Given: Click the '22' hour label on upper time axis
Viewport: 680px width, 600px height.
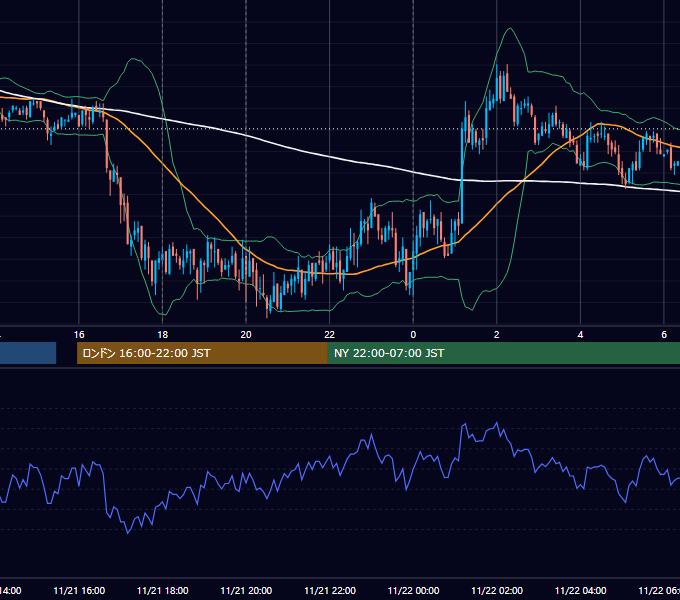Looking at the screenshot, I should (x=330, y=335).
